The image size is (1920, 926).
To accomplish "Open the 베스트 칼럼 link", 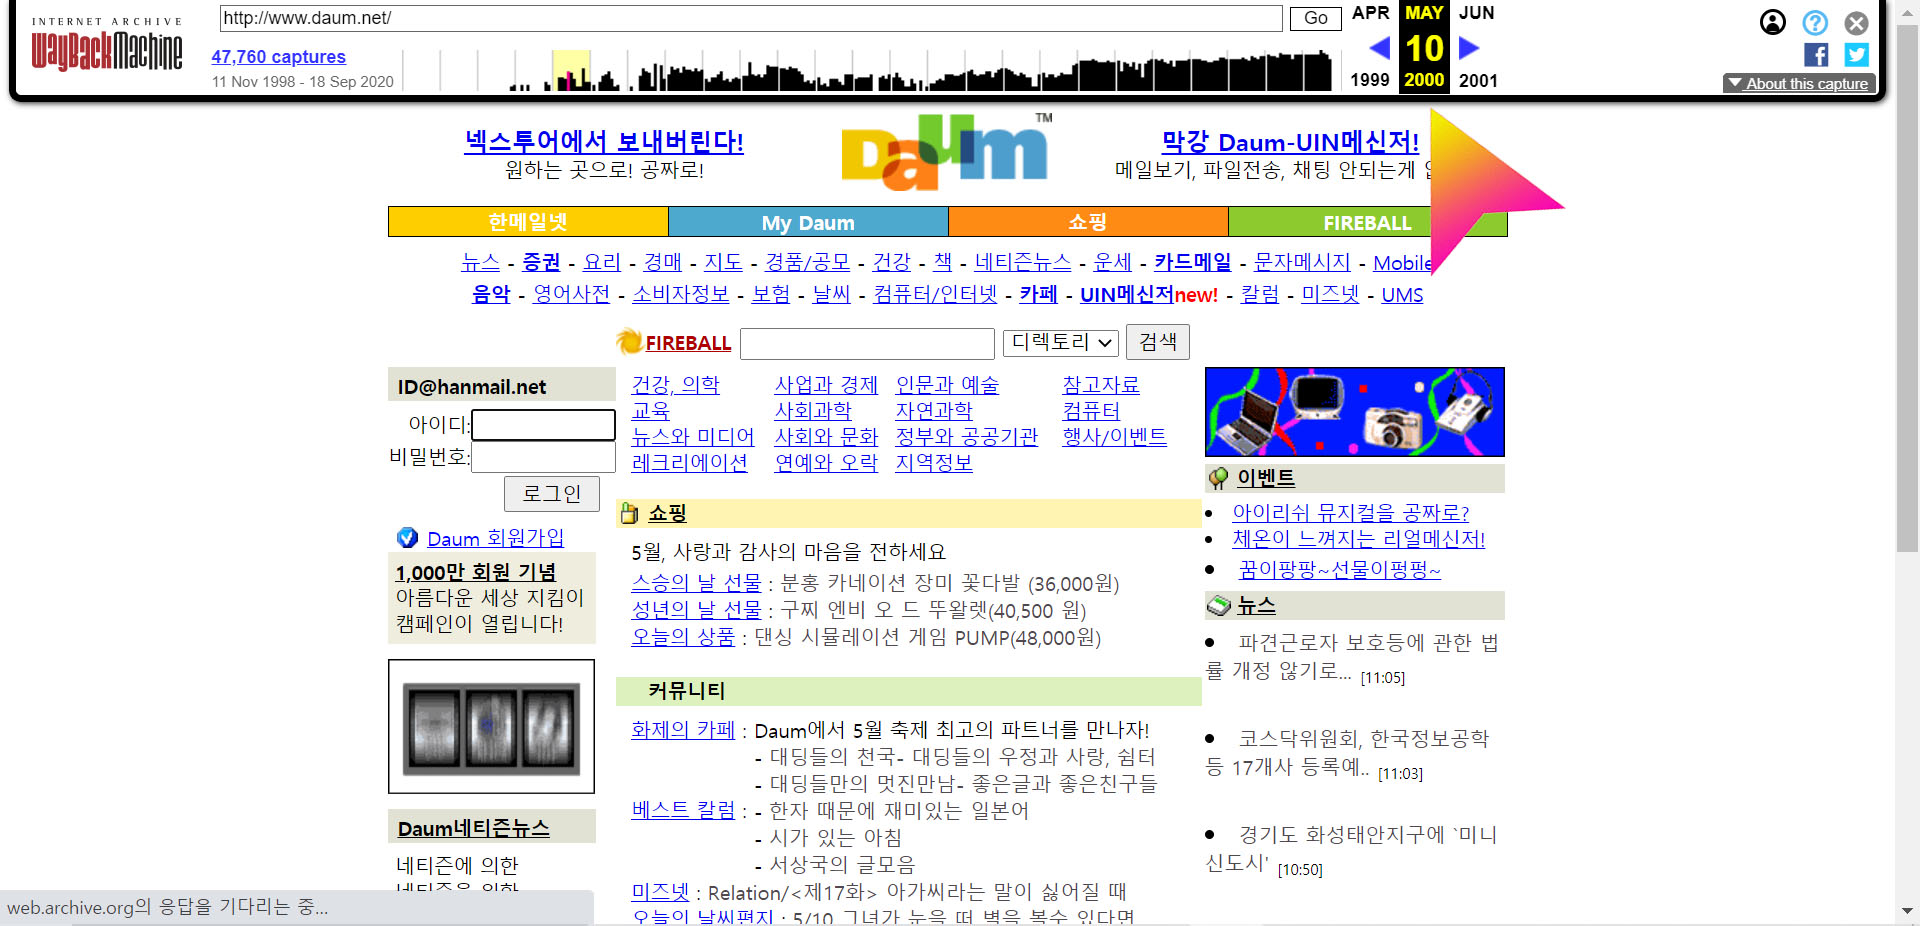I will tap(683, 810).
